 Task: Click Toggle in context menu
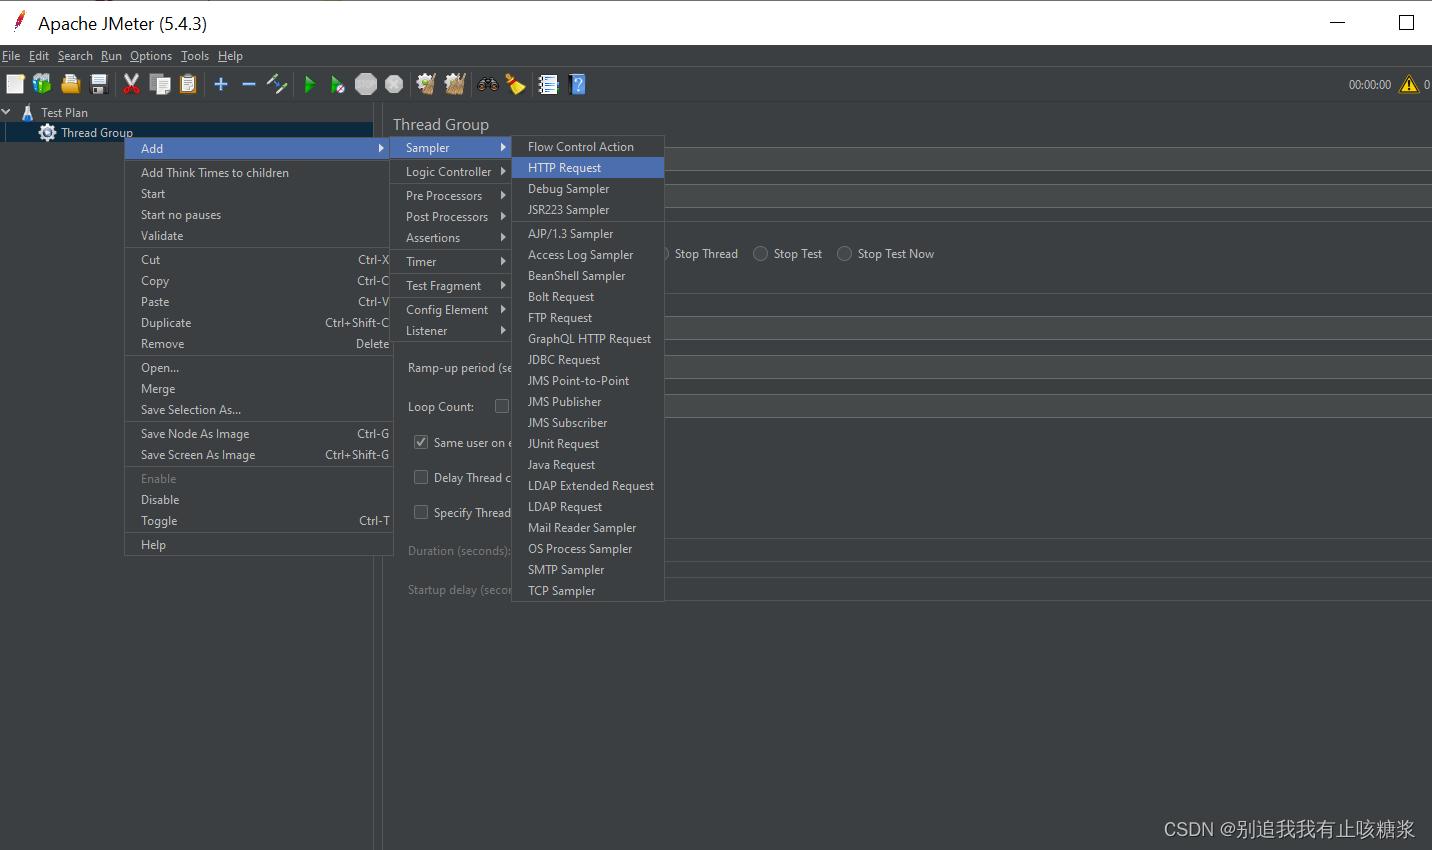(258, 520)
